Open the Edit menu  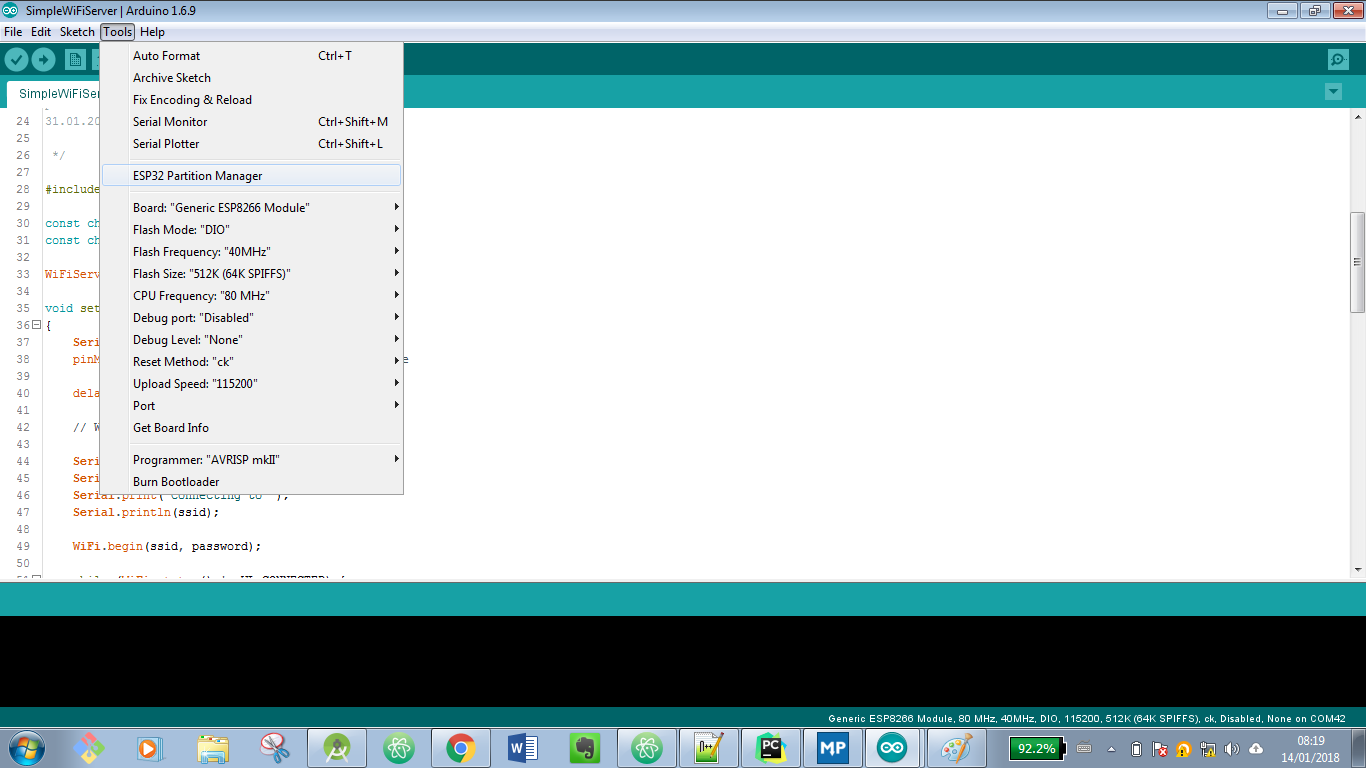coord(41,32)
